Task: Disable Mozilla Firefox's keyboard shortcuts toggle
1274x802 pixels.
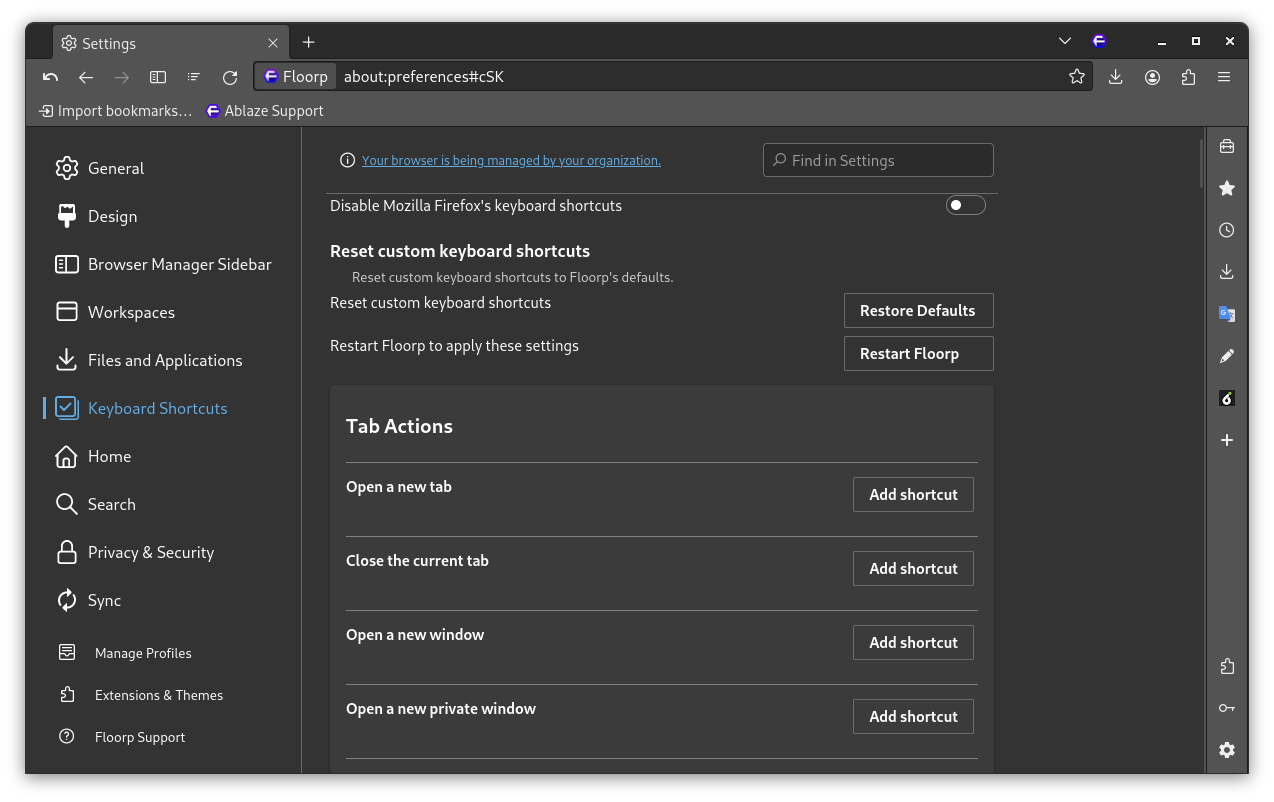Action: click(965, 204)
